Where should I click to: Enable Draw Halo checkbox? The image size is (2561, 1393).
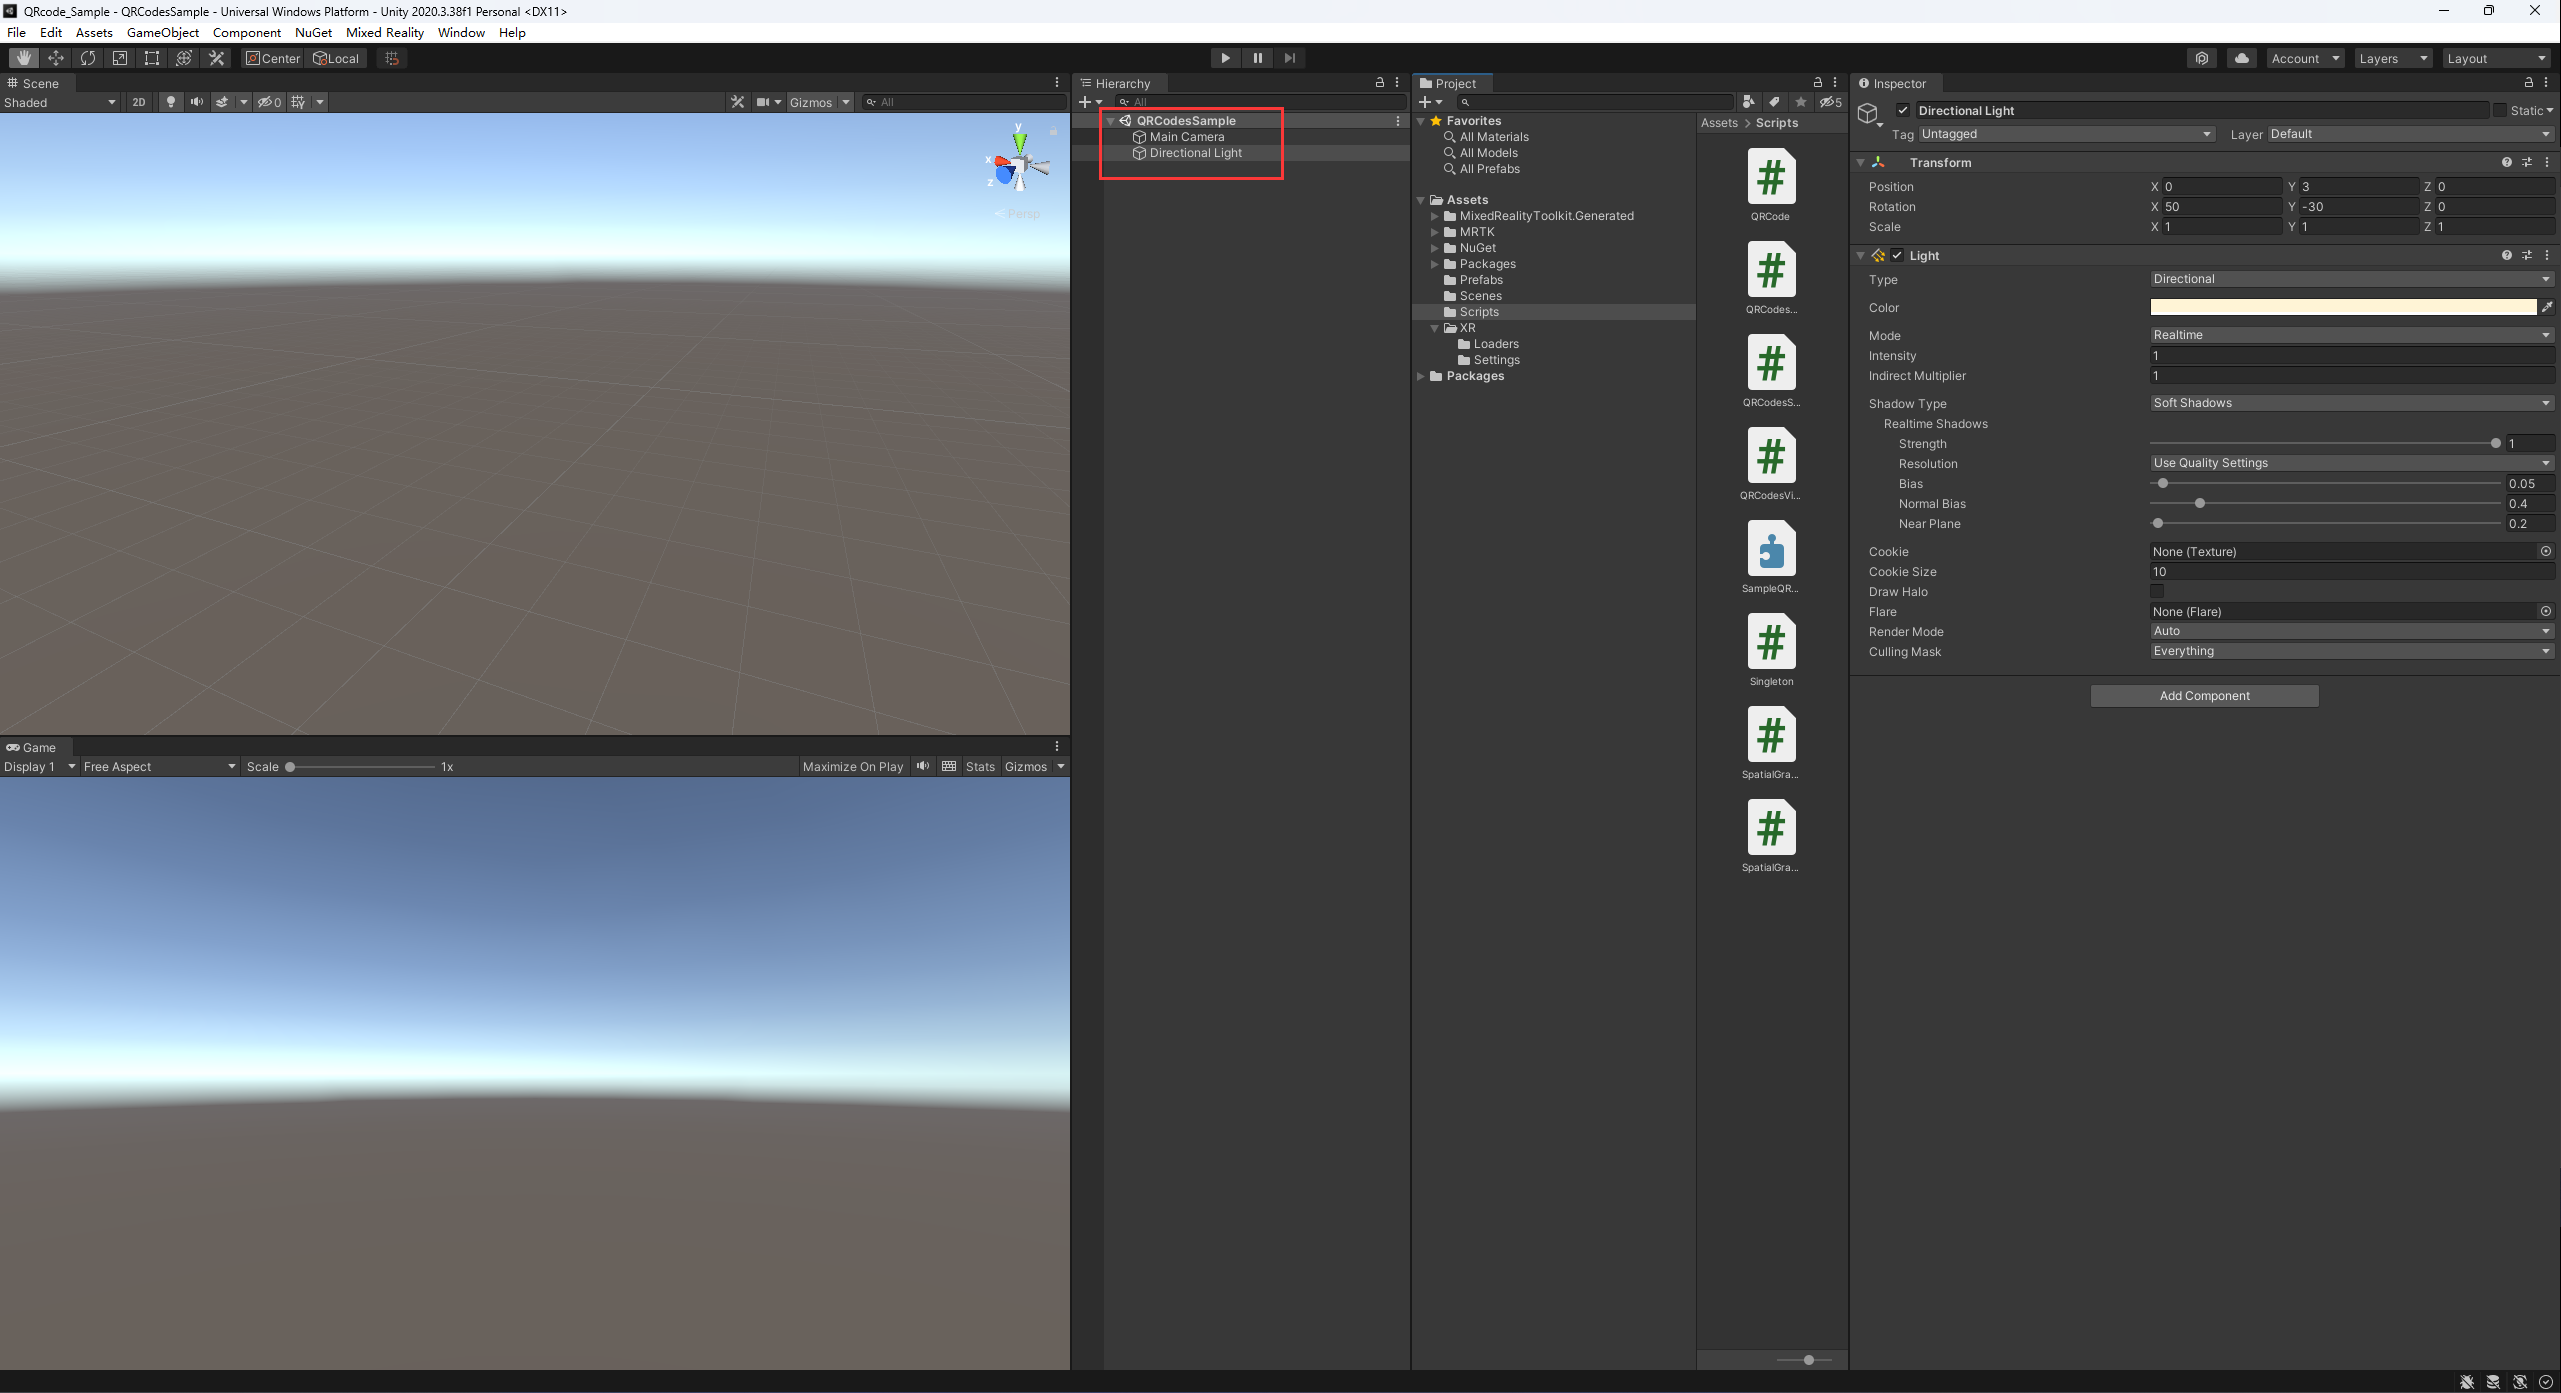point(2157,591)
